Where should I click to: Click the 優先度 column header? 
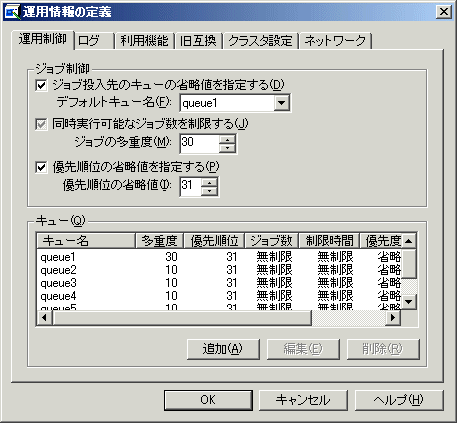click(x=380, y=241)
